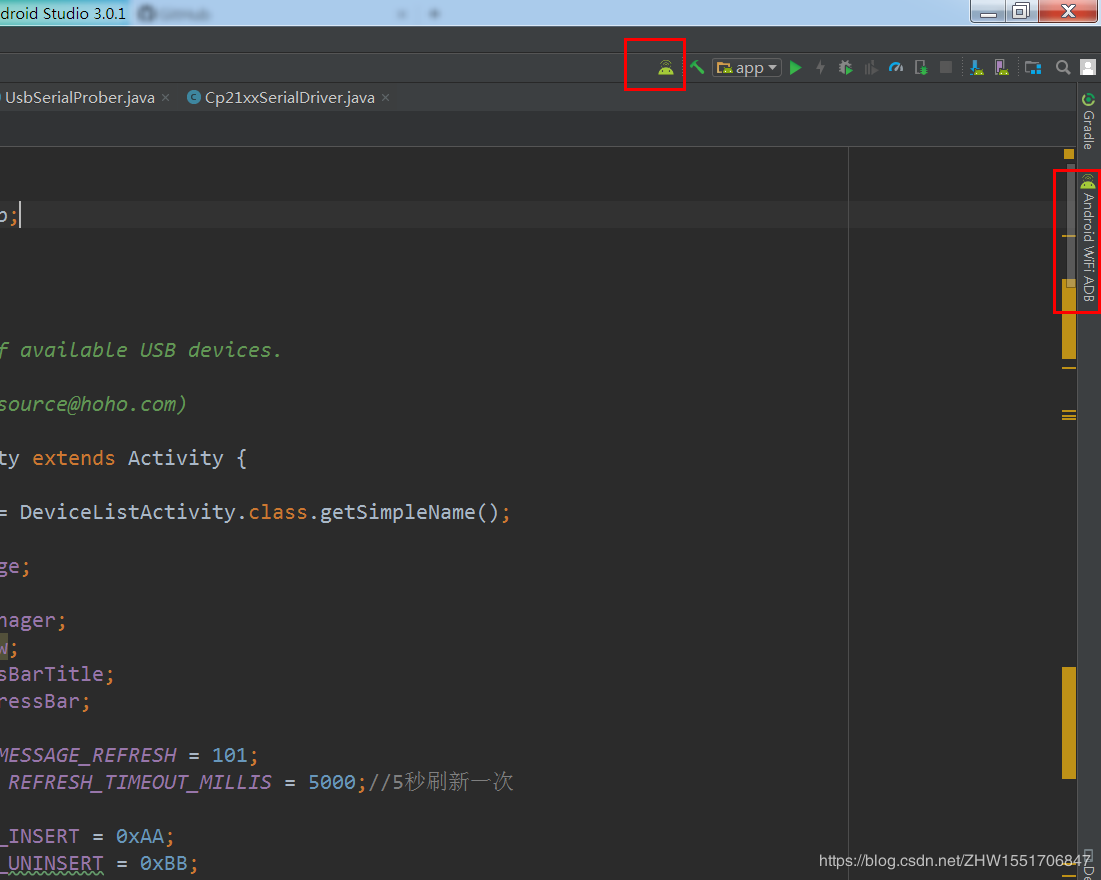This screenshot has width=1101, height=880.
Task: Open the app run configuration dropdown
Action: (x=747, y=67)
